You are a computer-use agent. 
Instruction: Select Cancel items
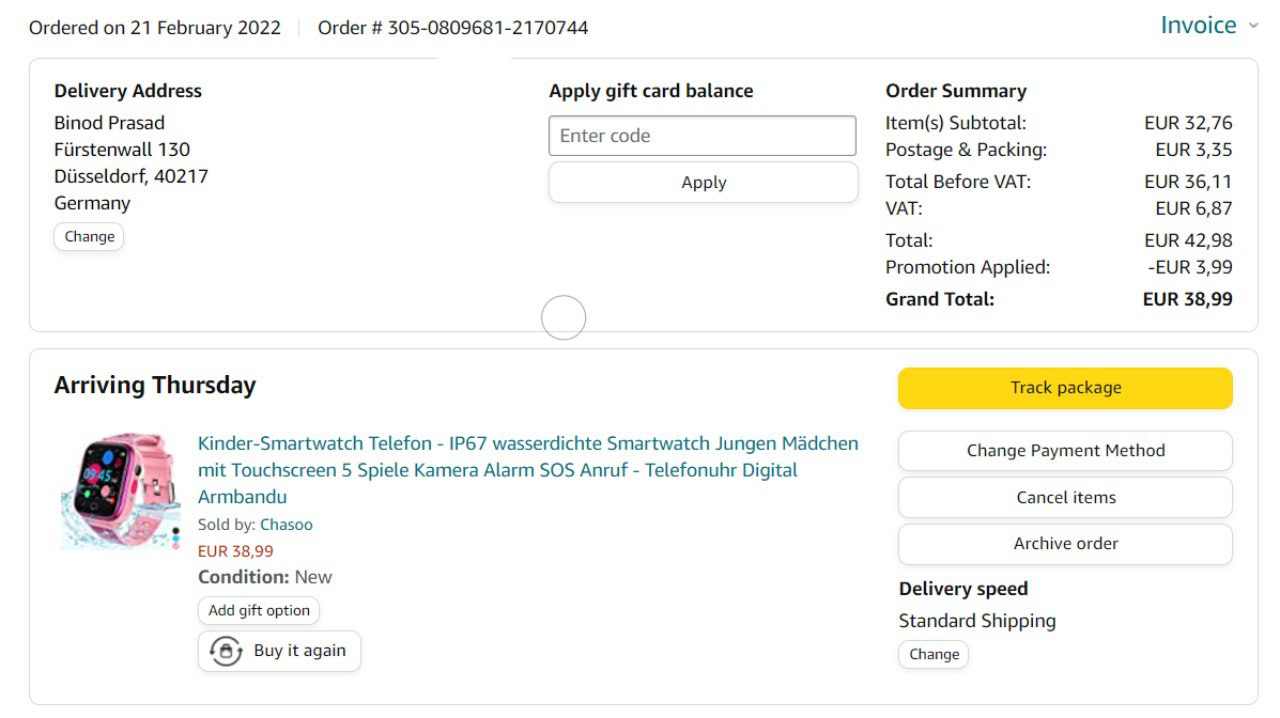point(1065,497)
